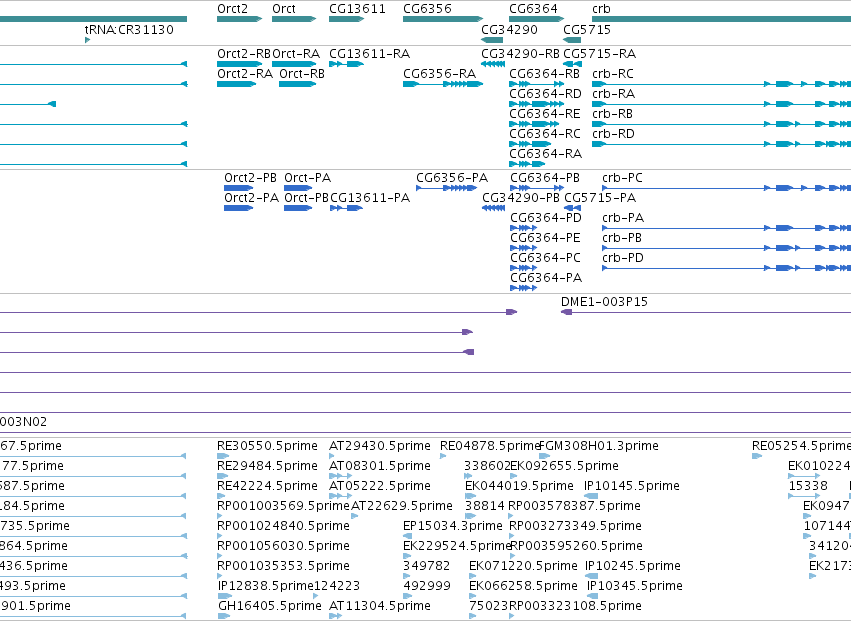
Task: Click transcript Orct2-RA
Action: [245, 74]
